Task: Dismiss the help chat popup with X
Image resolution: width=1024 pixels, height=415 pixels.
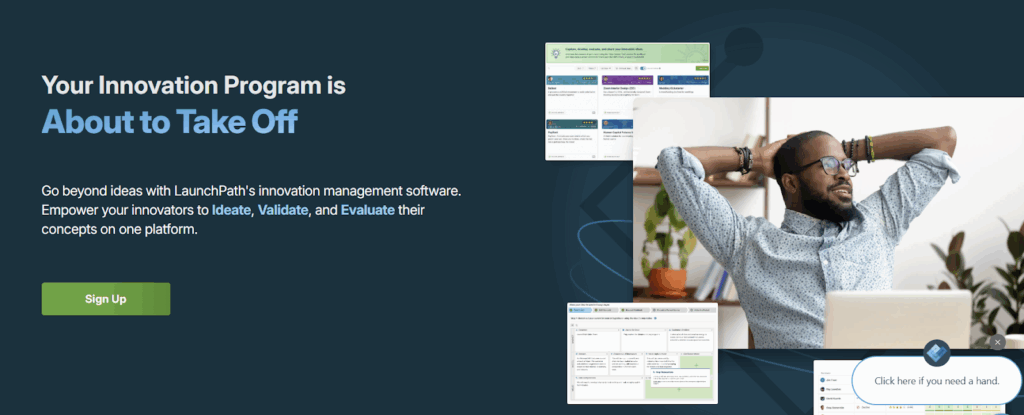Action: click(996, 342)
